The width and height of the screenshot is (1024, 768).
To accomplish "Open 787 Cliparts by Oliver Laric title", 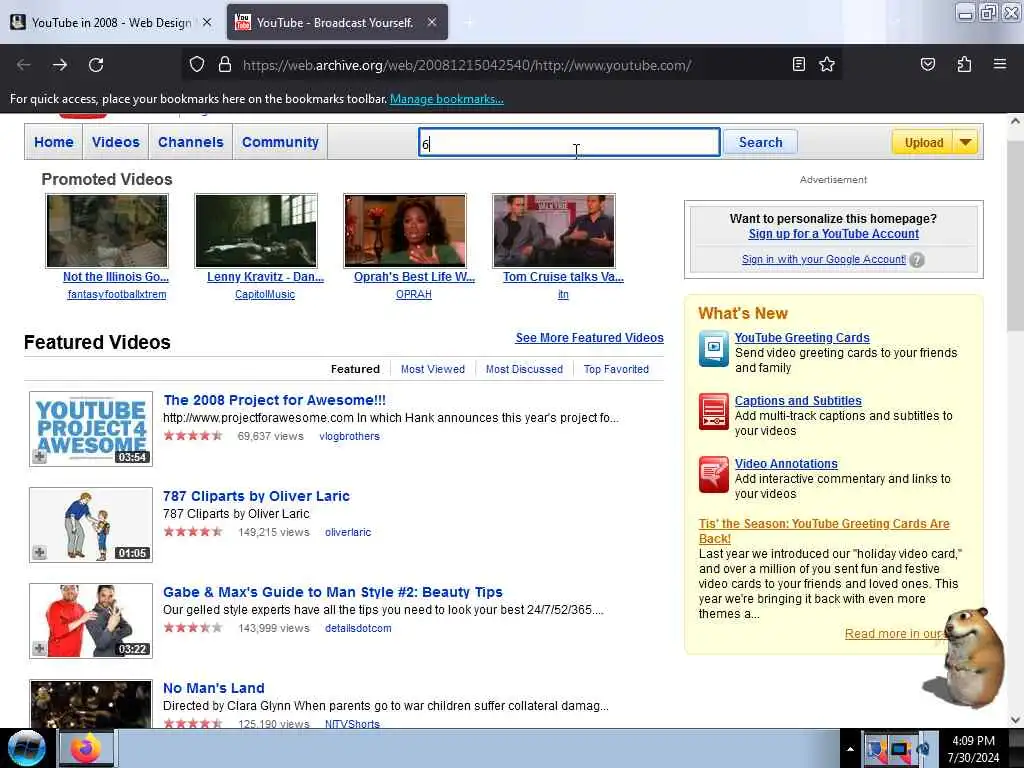I will 256,496.
